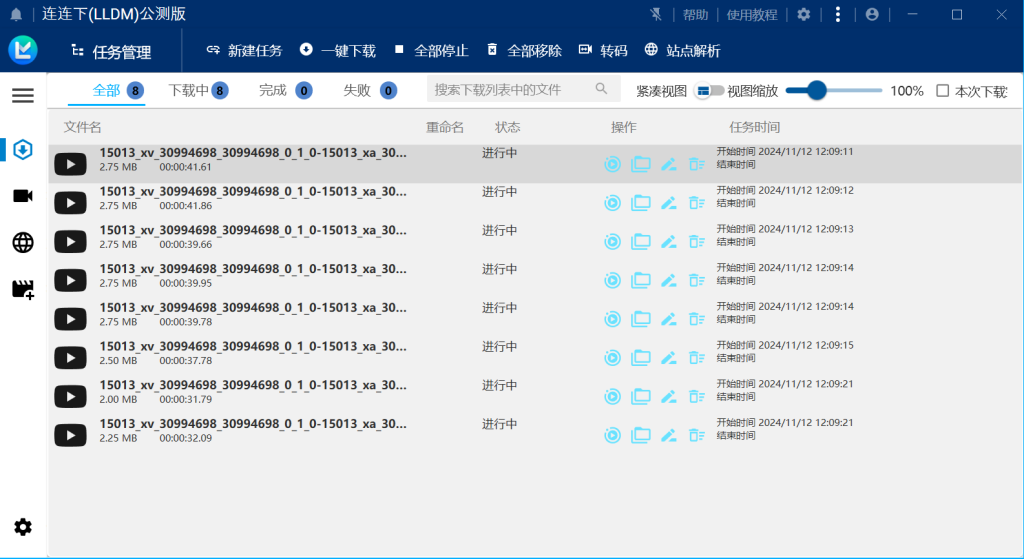This screenshot has height=559, width=1024.
Task: Delete the task started at 12:09:13
Action: 697,242
